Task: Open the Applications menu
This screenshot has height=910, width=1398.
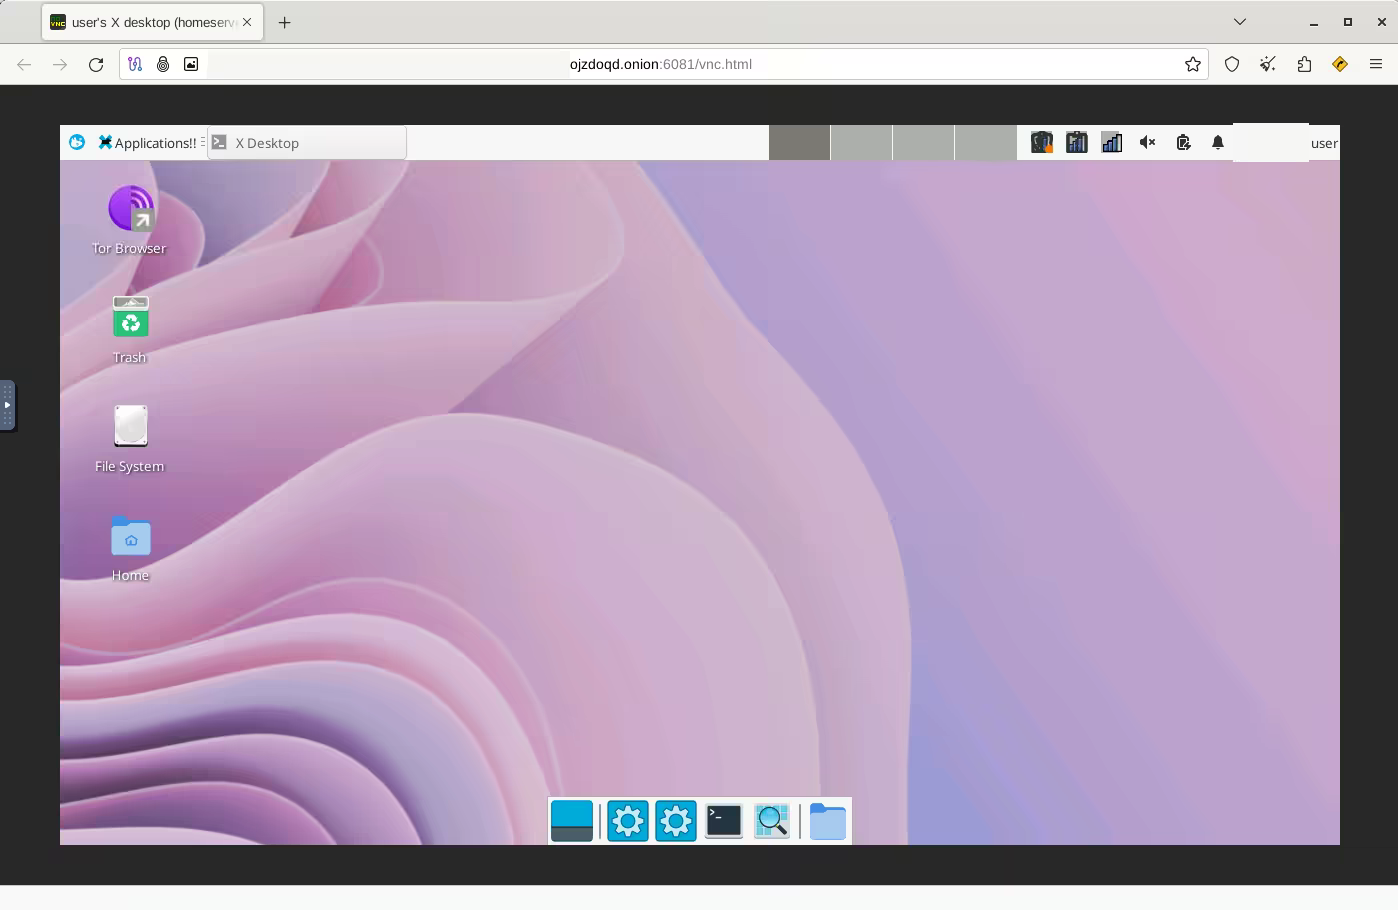Action: click(x=147, y=142)
